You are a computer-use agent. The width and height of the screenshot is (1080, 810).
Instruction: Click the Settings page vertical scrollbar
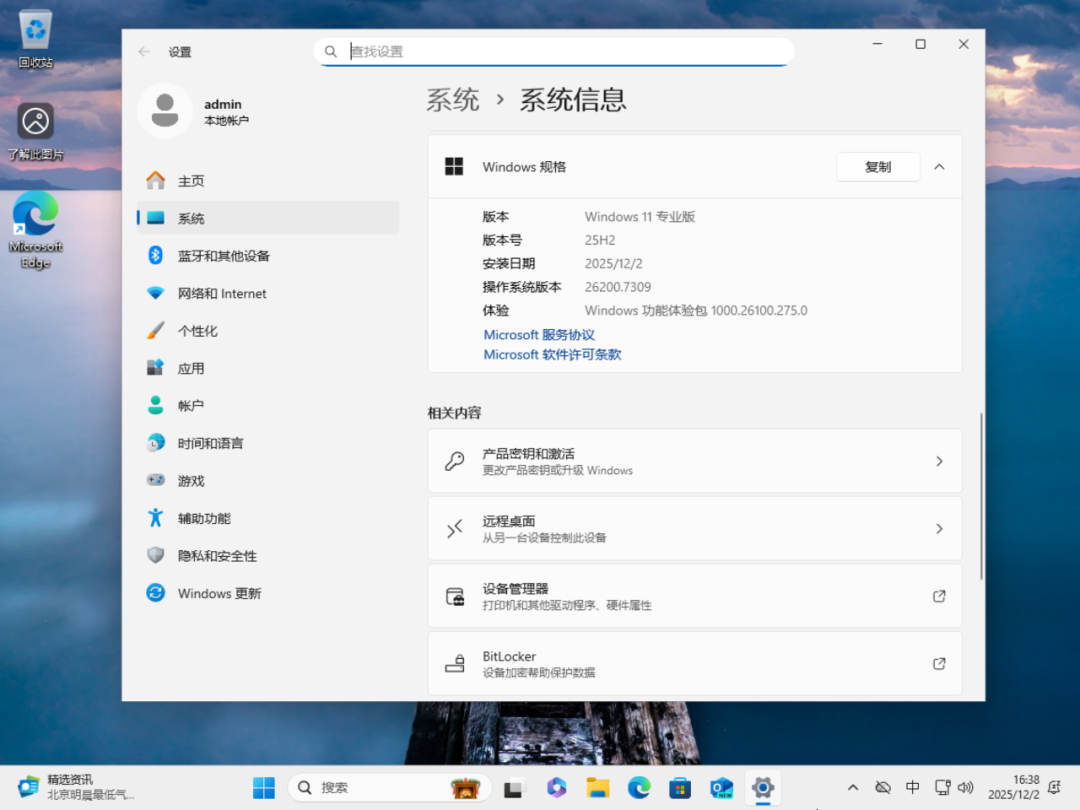pyautogui.click(x=981, y=496)
